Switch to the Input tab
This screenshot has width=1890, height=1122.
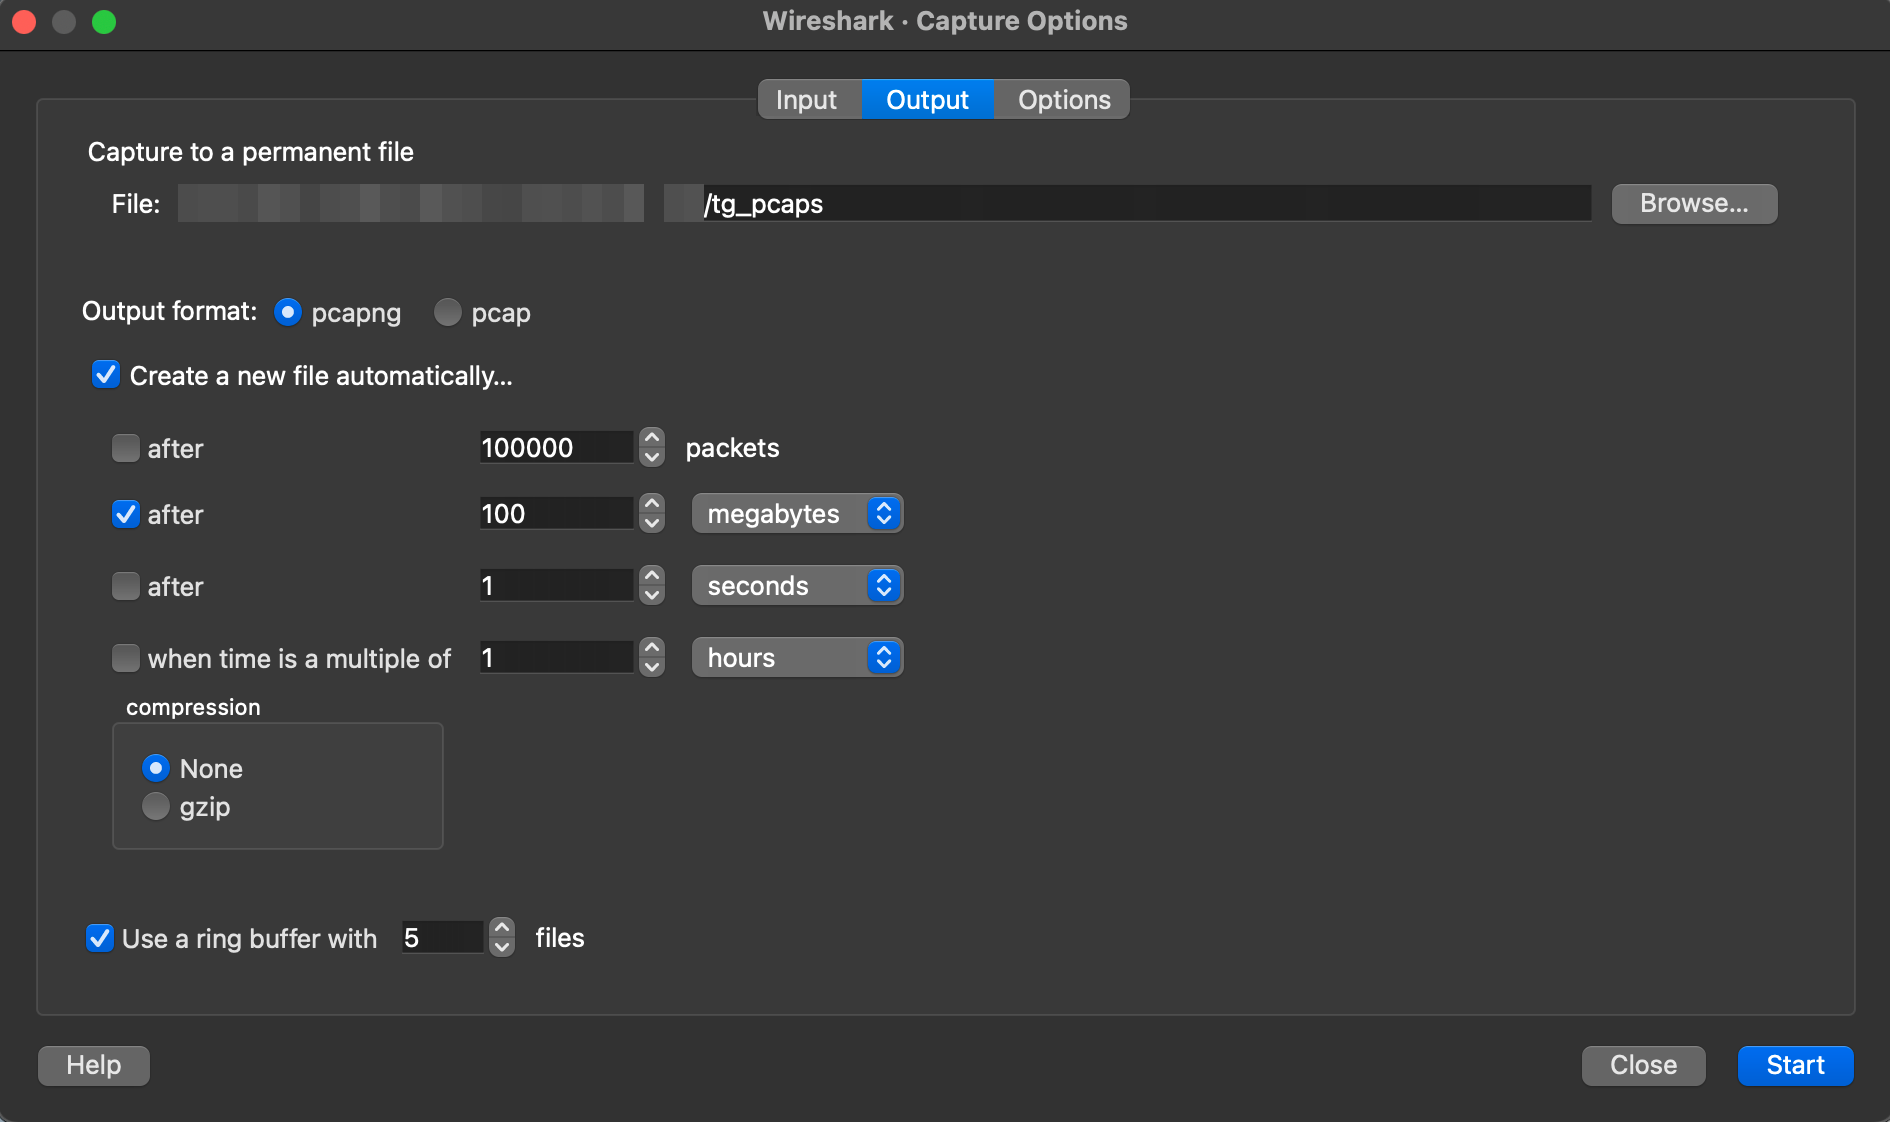808,100
